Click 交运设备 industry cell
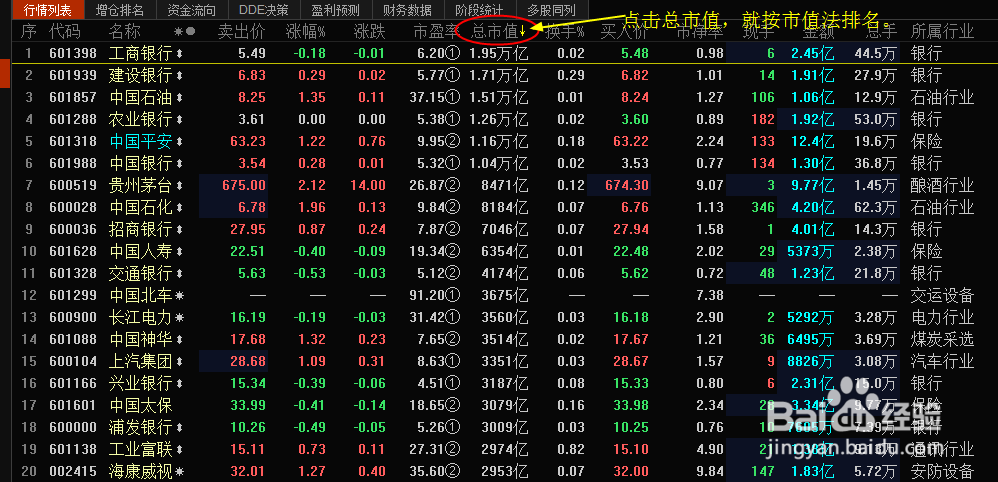Screen dimensions: 998x482 [942, 296]
